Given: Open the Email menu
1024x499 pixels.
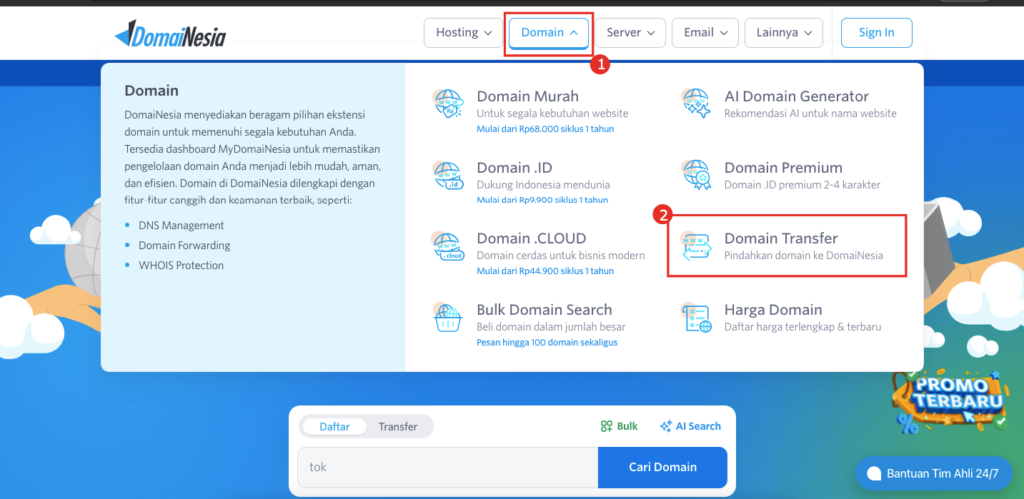Looking at the screenshot, I should pyautogui.click(x=705, y=33).
